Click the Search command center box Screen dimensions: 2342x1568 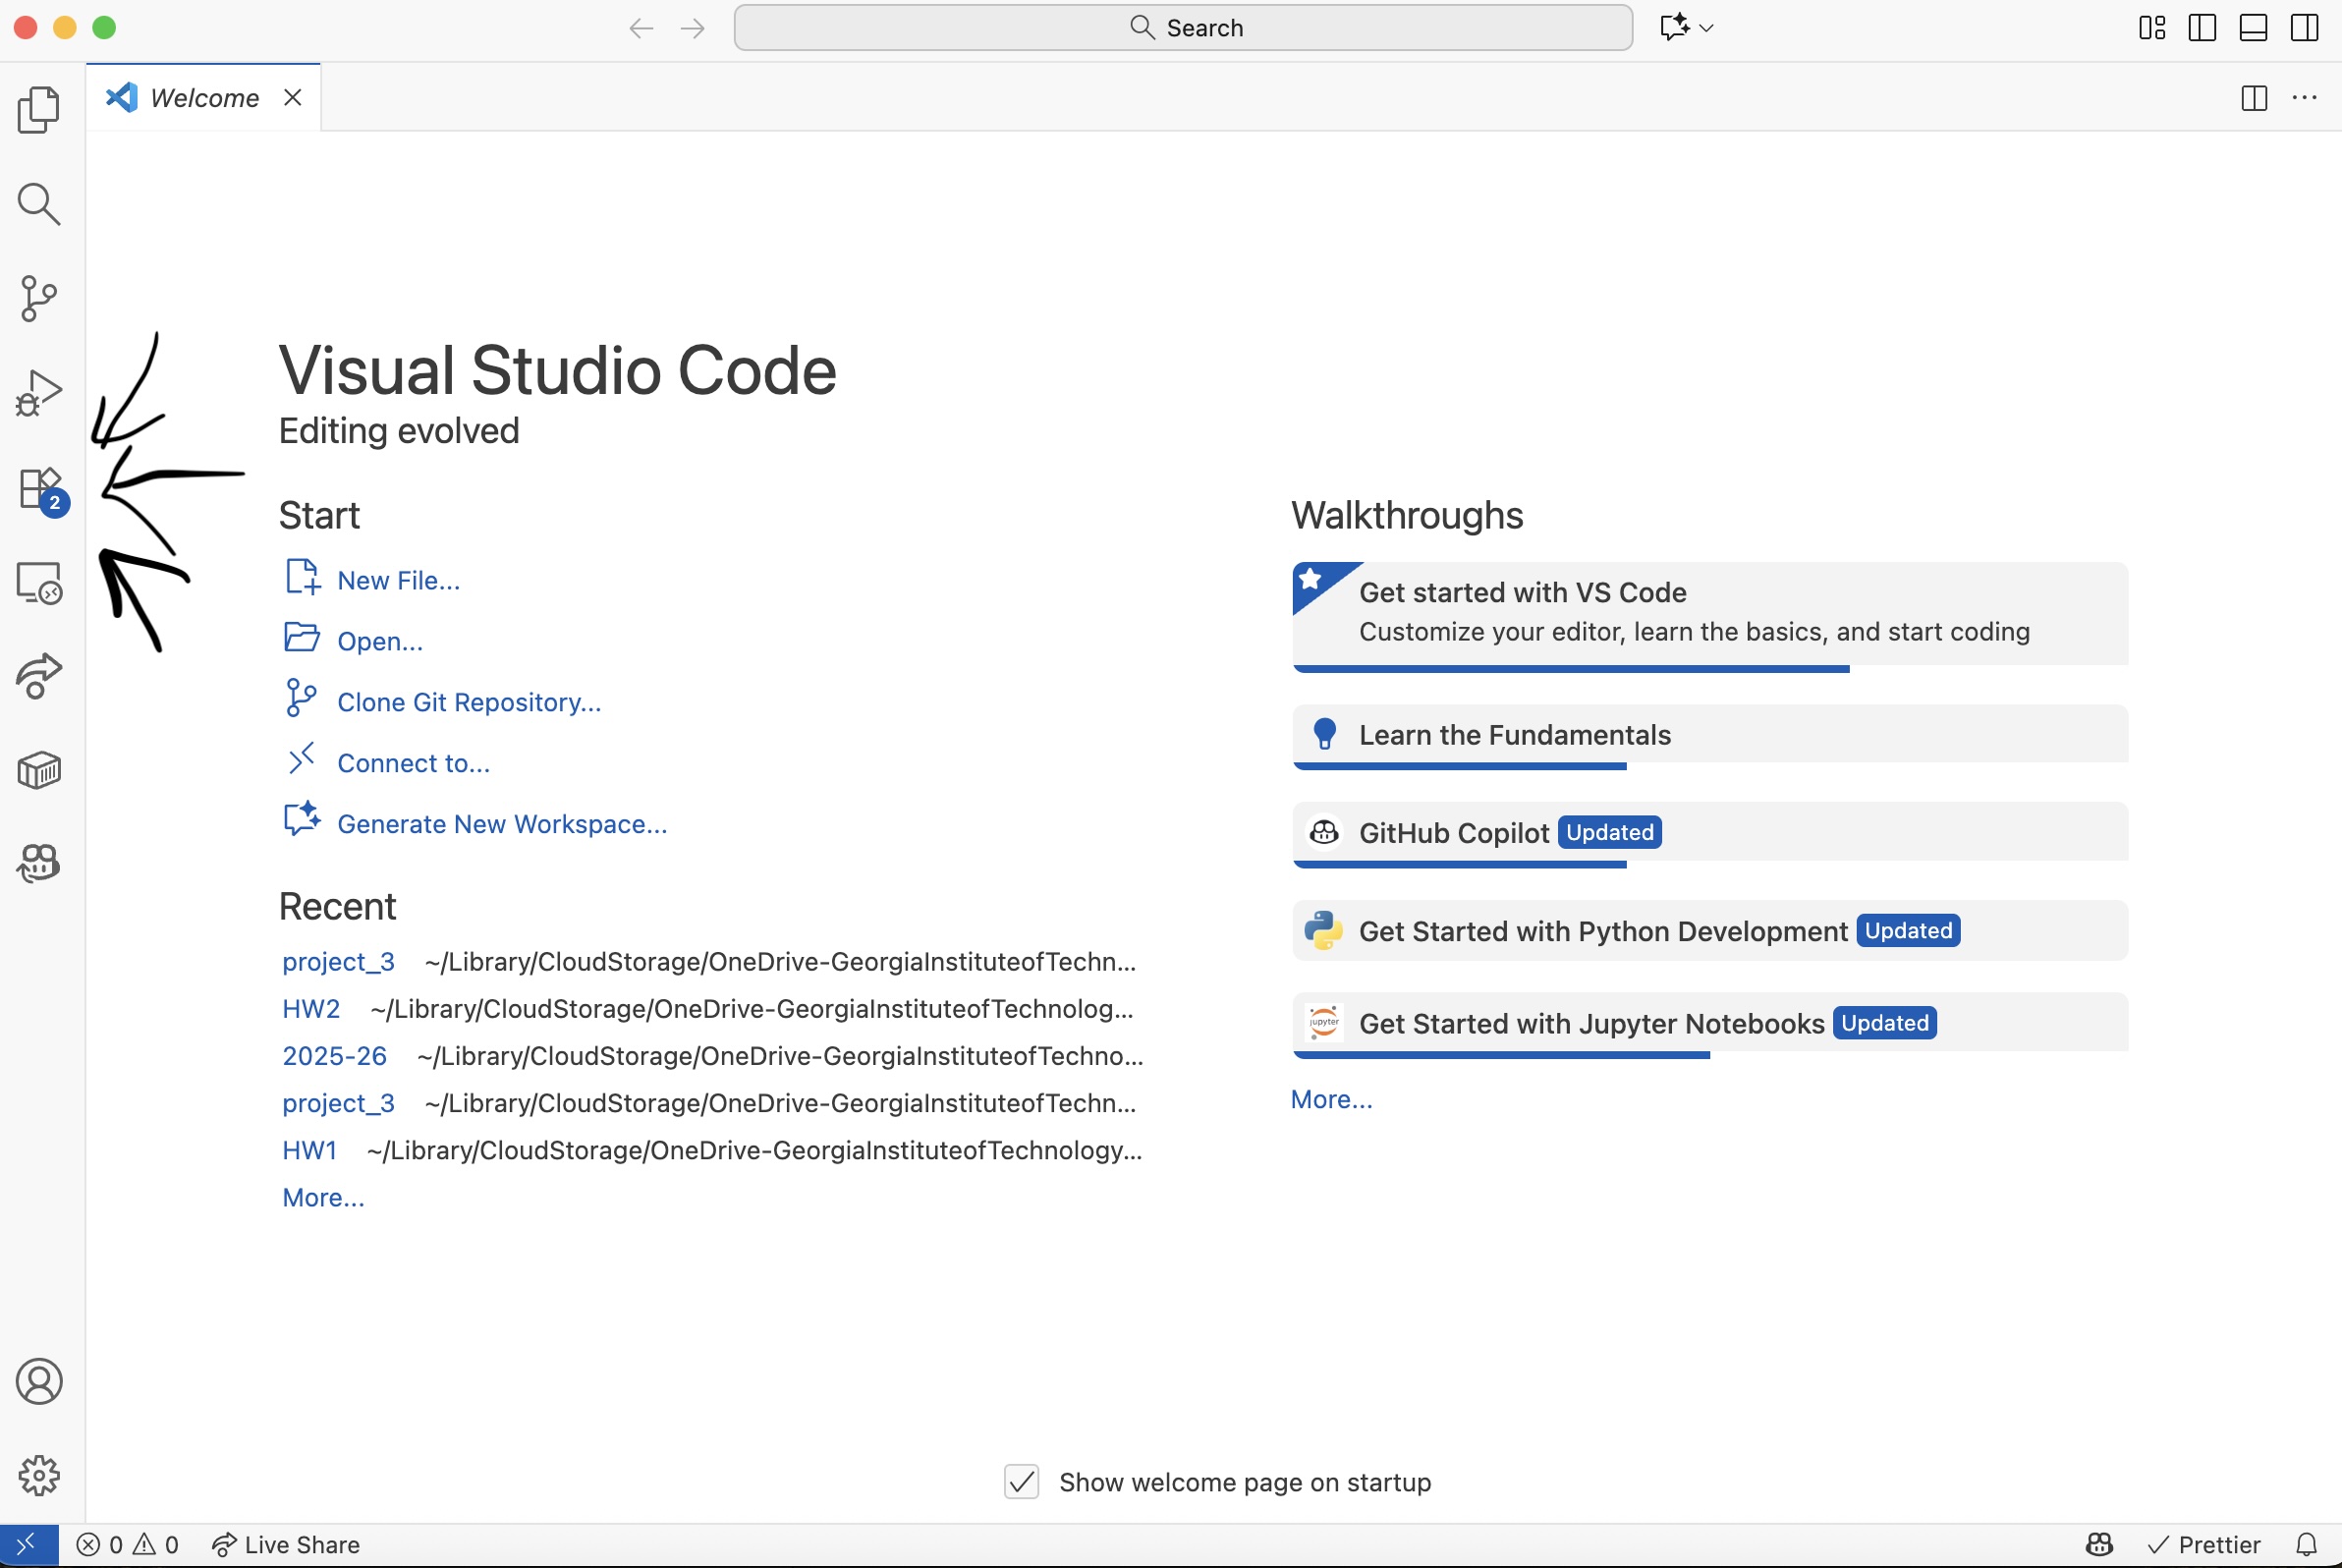[1183, 27]
